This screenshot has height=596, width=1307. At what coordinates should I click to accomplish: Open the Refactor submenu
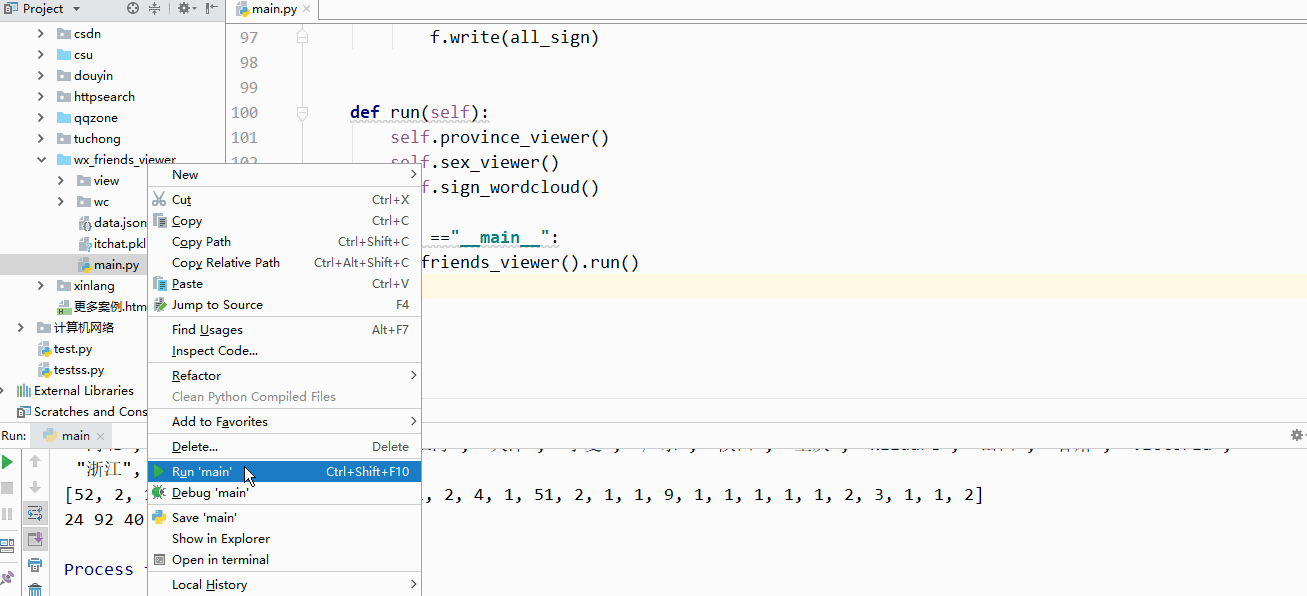pyautogui.click(x=284, y=376)
